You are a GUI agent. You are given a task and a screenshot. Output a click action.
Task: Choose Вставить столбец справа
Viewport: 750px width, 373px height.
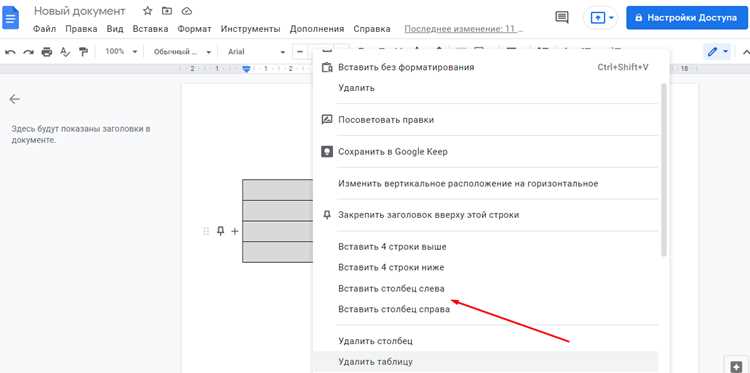[x=485, y=309]
